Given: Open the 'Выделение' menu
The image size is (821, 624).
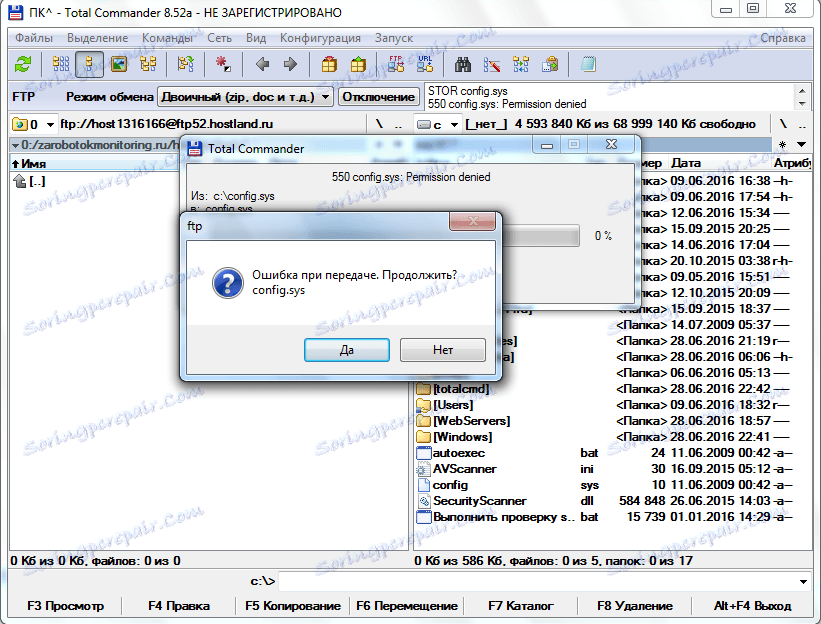Looking at the screenshot, I should (97, 38).
